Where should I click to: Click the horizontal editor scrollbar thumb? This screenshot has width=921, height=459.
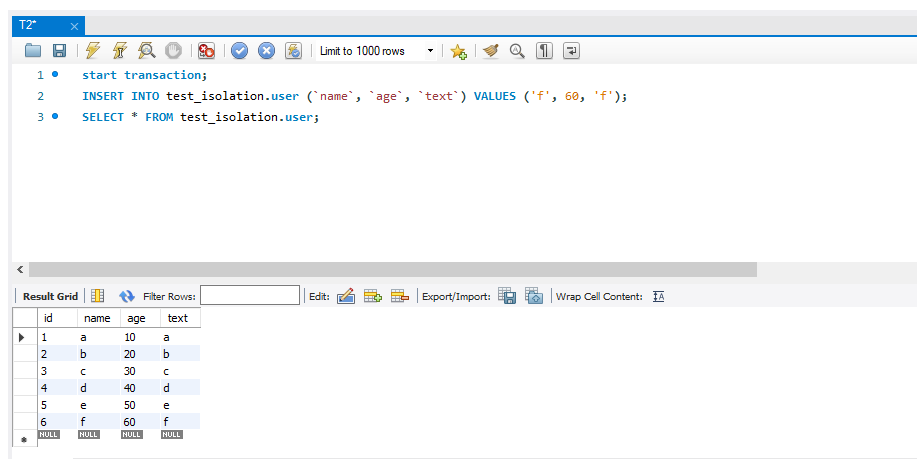392,270
